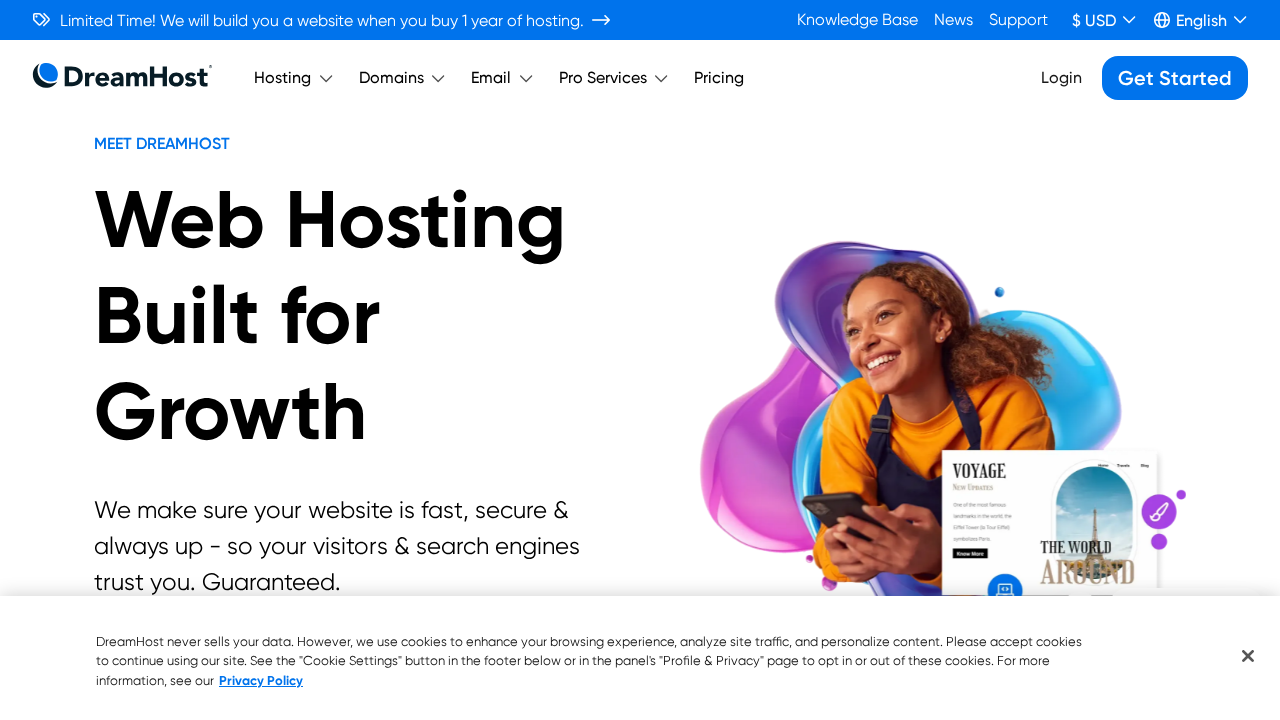
Task: Open the Support page
Action: [1018, 19]
